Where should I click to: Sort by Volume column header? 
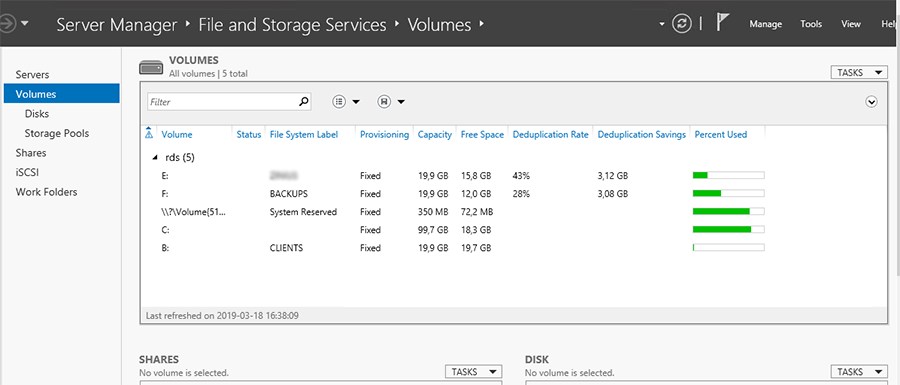177,134
